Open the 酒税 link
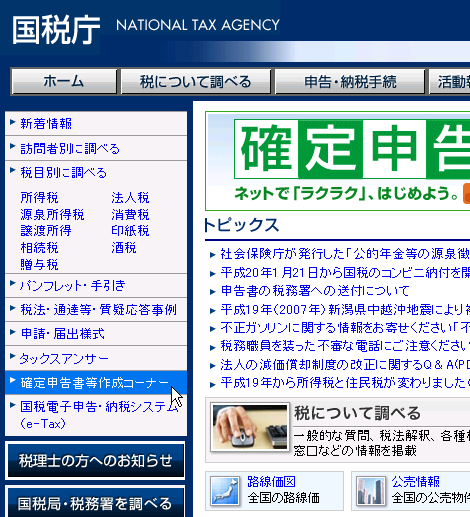Screen dimensions: 470x517 point(124,248)
